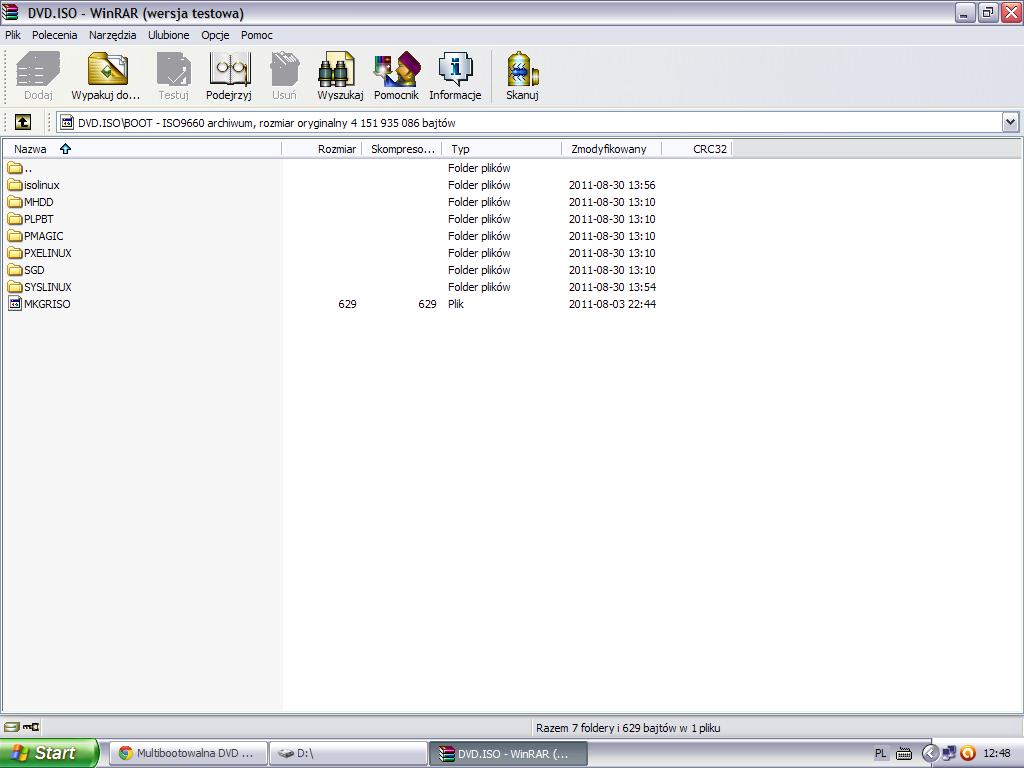Image resolution: width=1024 pixels, height=768 pixels.
Task: Open the Pomoc menu
Action: 257,35
